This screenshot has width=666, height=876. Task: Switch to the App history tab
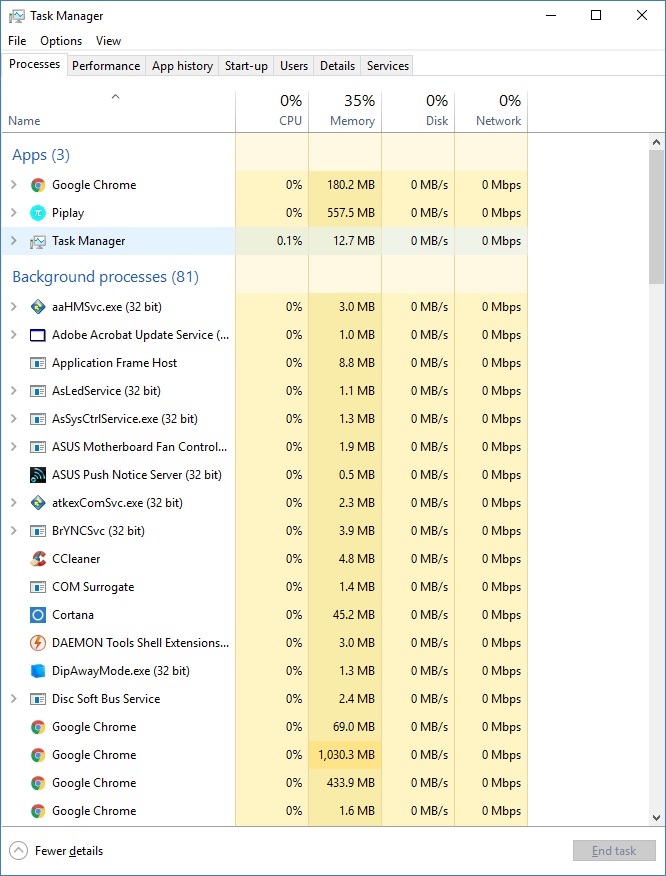coord(182,66)
